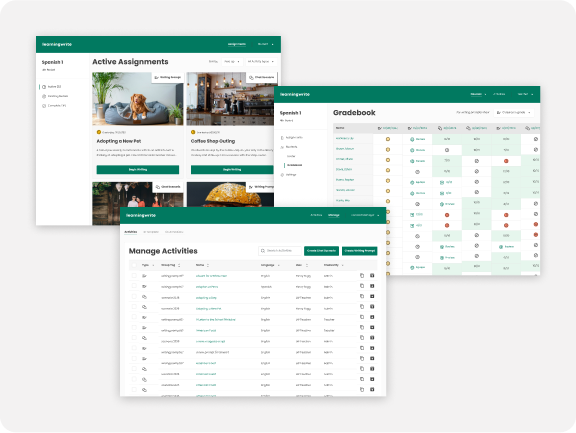The width and height of the screenshot is (576, 433).
Task: Click Settings gear icon in Gradebook sidebar
Action: click(x=282, y=175)
